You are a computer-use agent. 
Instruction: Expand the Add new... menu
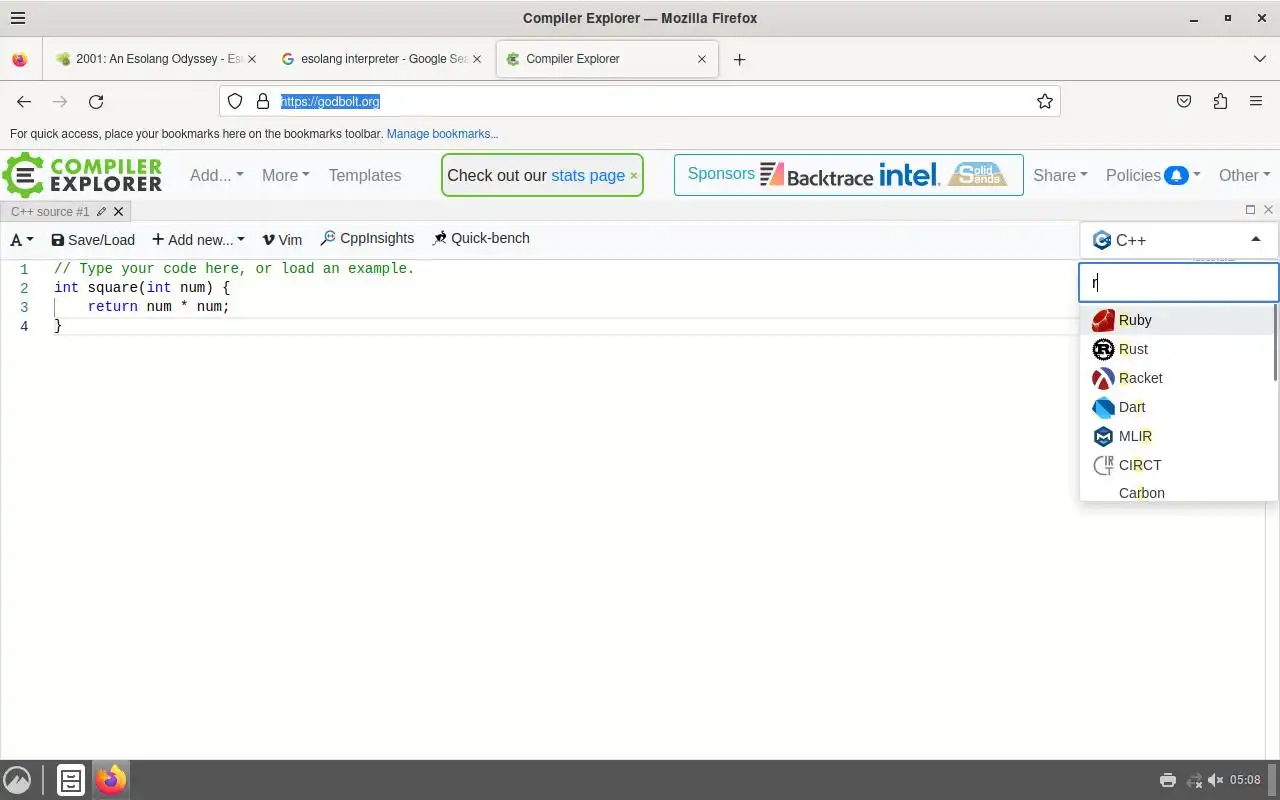198,240
